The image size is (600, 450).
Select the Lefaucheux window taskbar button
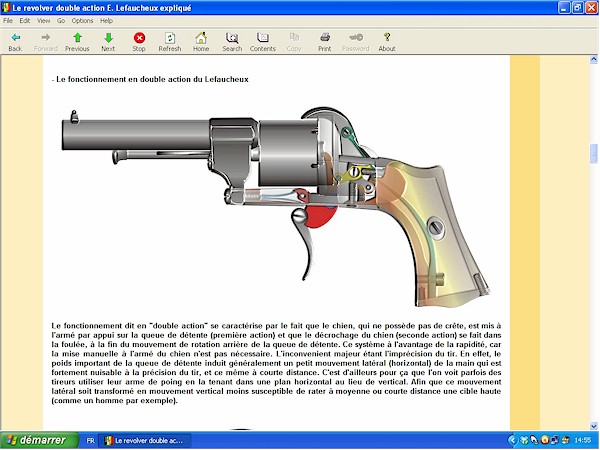[145, 440]
